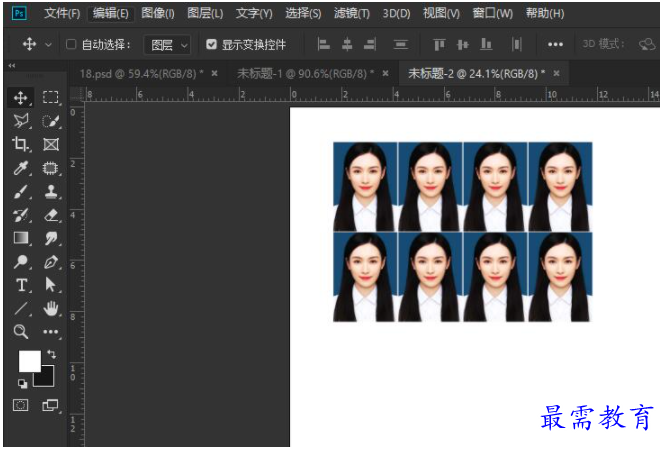Open the 图层(L) menu
The image size is (662, 449).
coord(205,14)
